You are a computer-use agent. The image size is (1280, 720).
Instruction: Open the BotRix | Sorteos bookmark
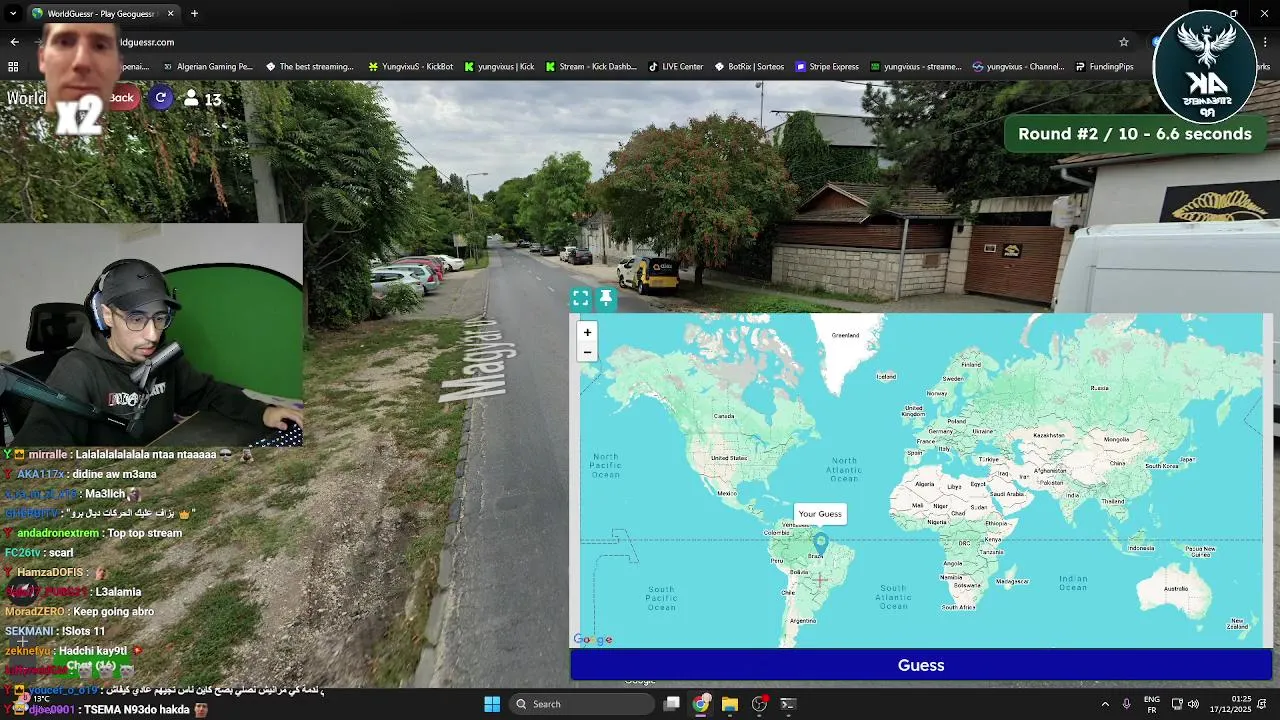(x=750, y=67)
